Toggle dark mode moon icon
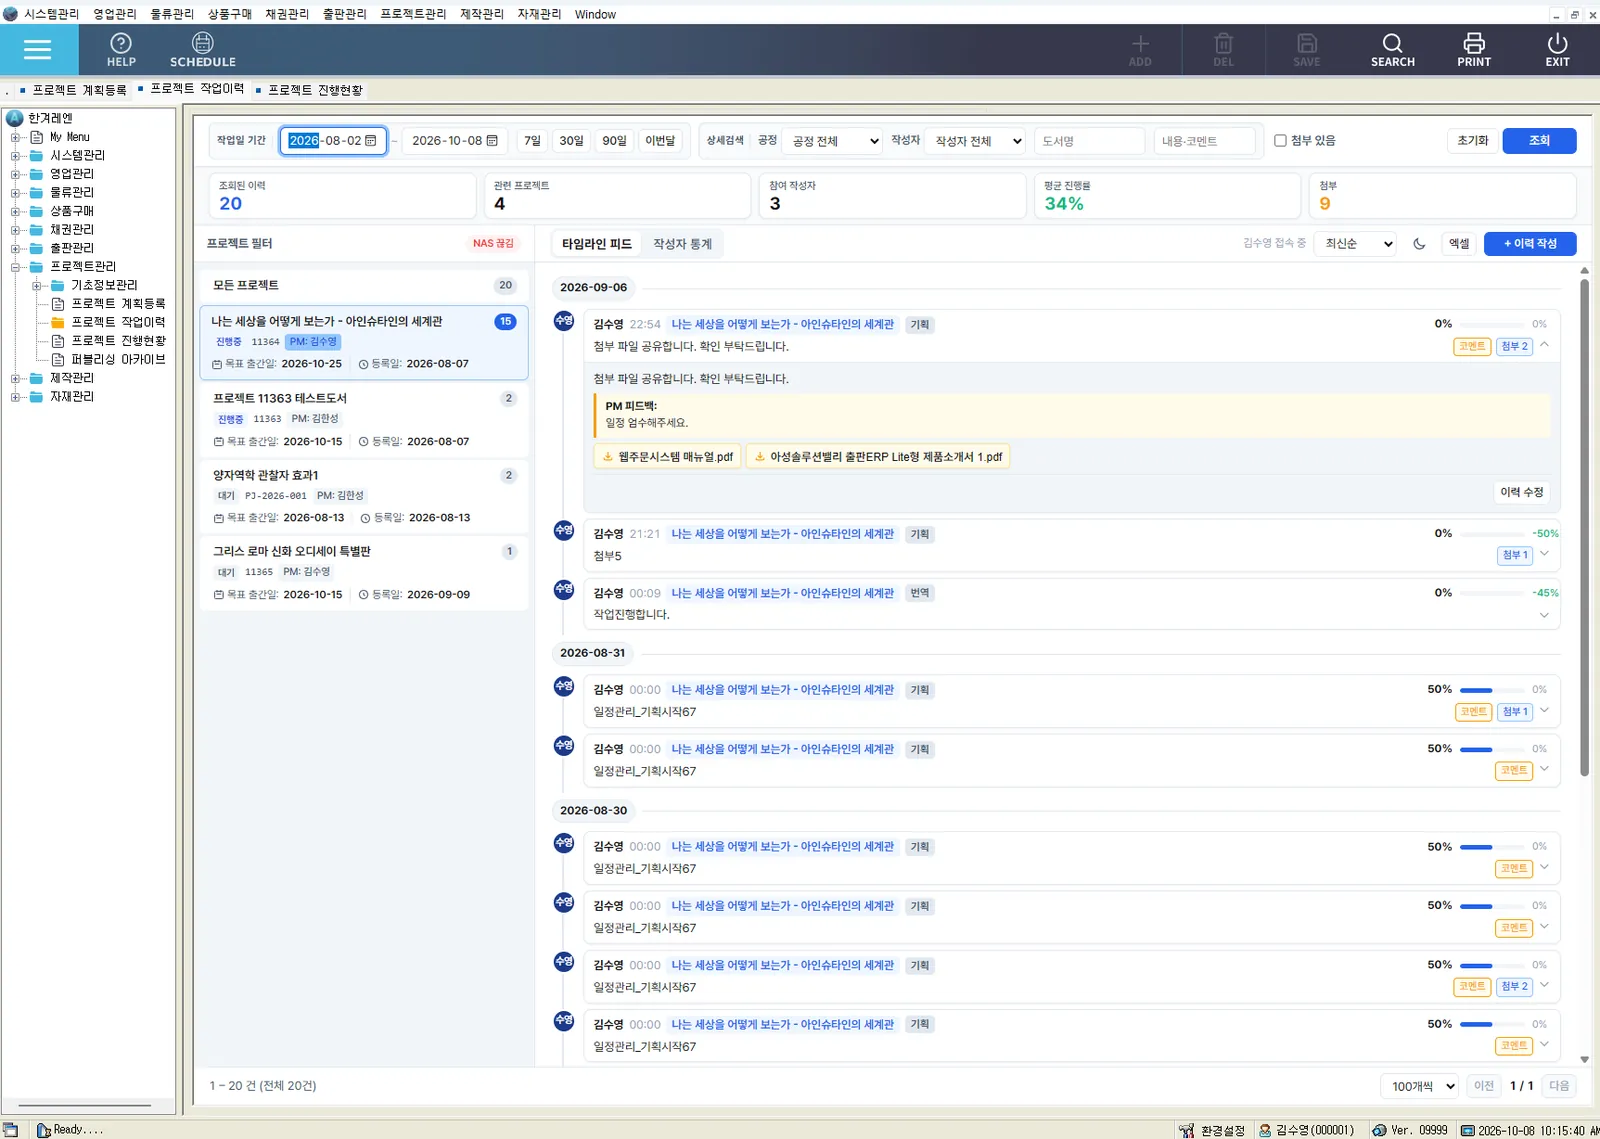Image resolution: width=1600 pixels, height=1139 pixels. pyautogui.click(x=1418, y=244)
